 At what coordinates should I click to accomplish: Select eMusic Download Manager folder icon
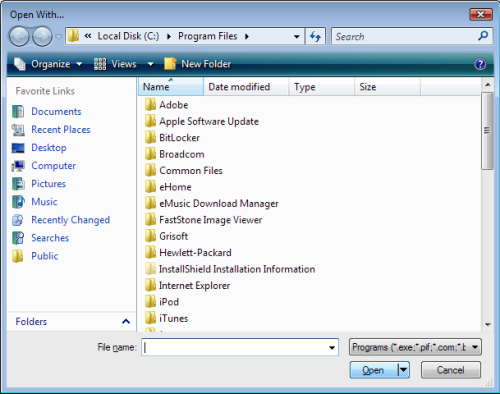point(150,203)
